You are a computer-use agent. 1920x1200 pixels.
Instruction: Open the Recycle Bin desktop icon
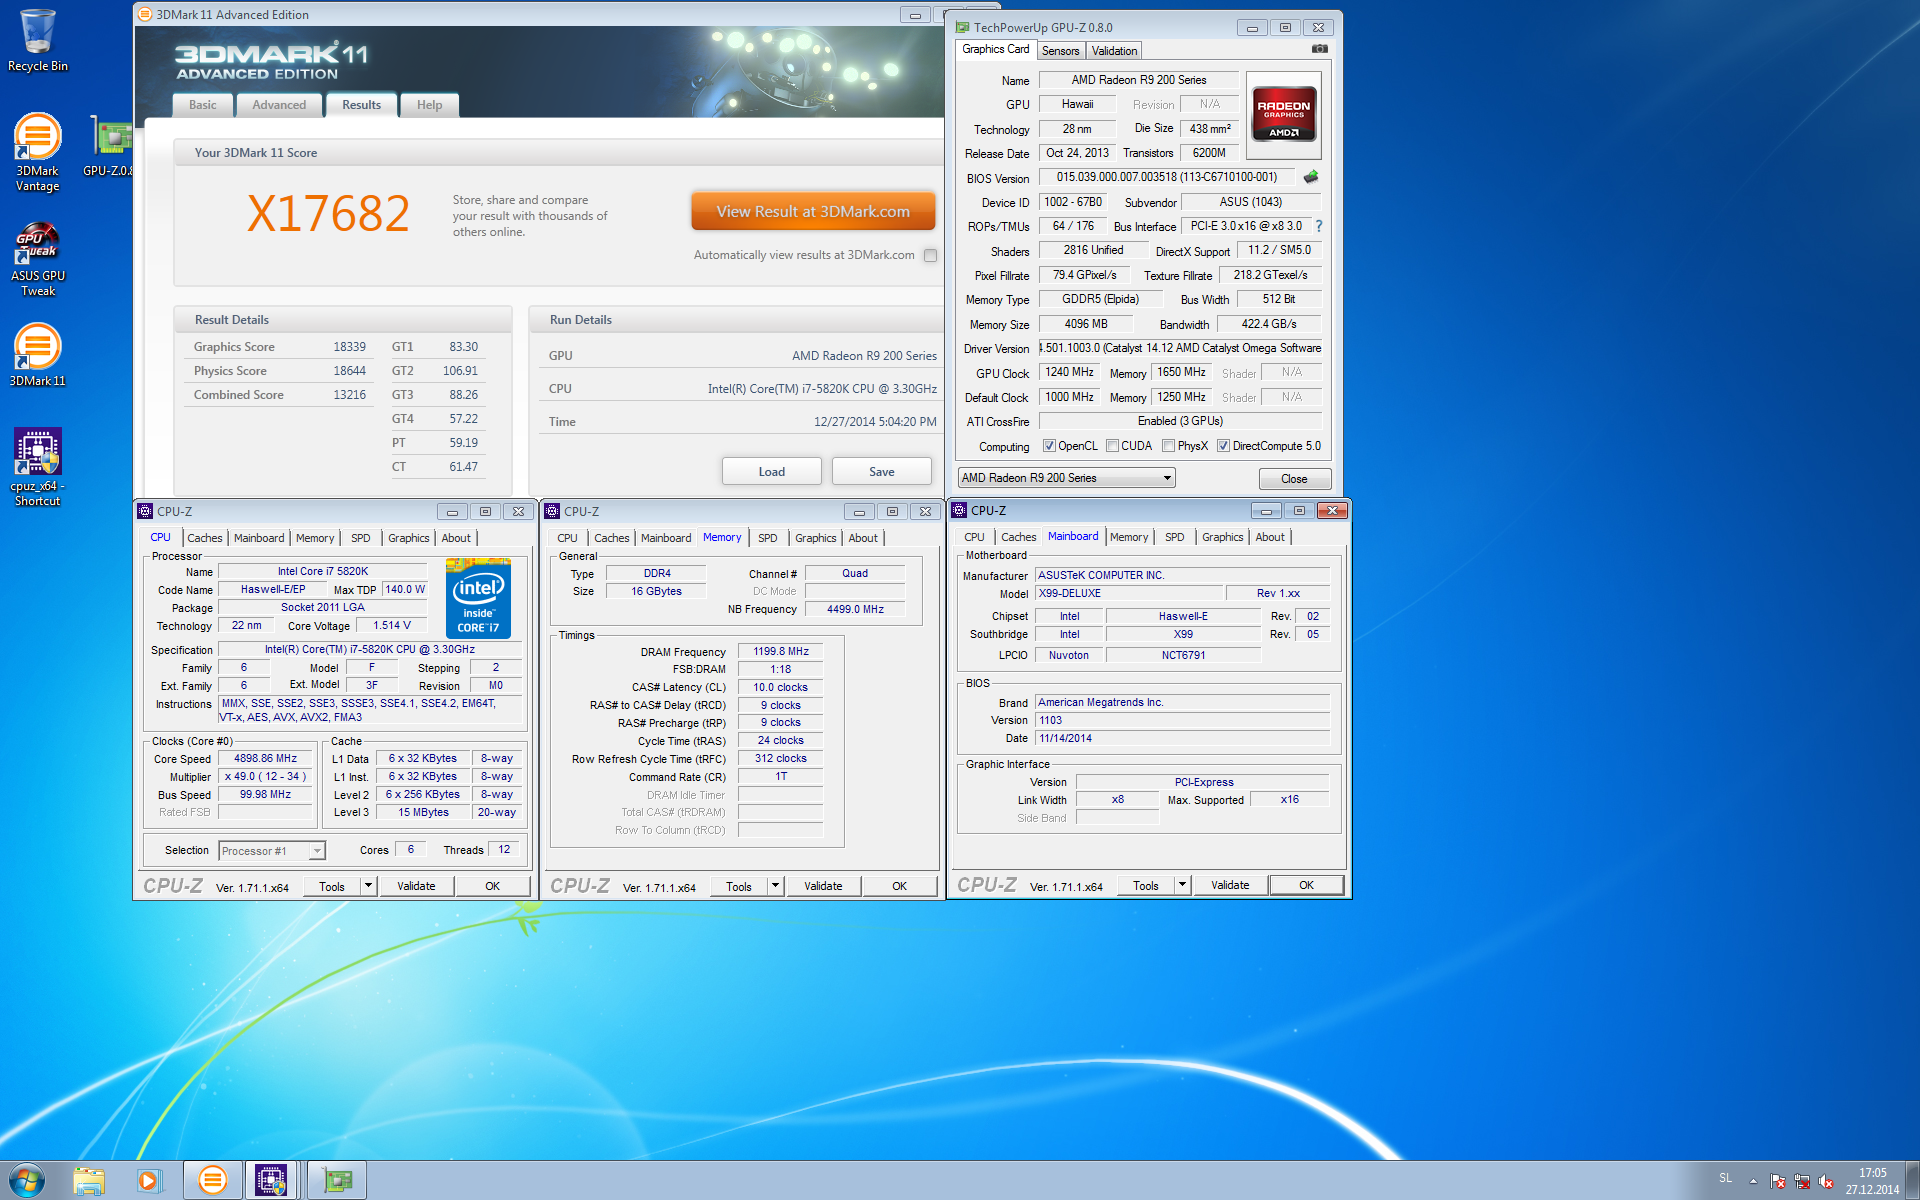(x=37, y=40)
